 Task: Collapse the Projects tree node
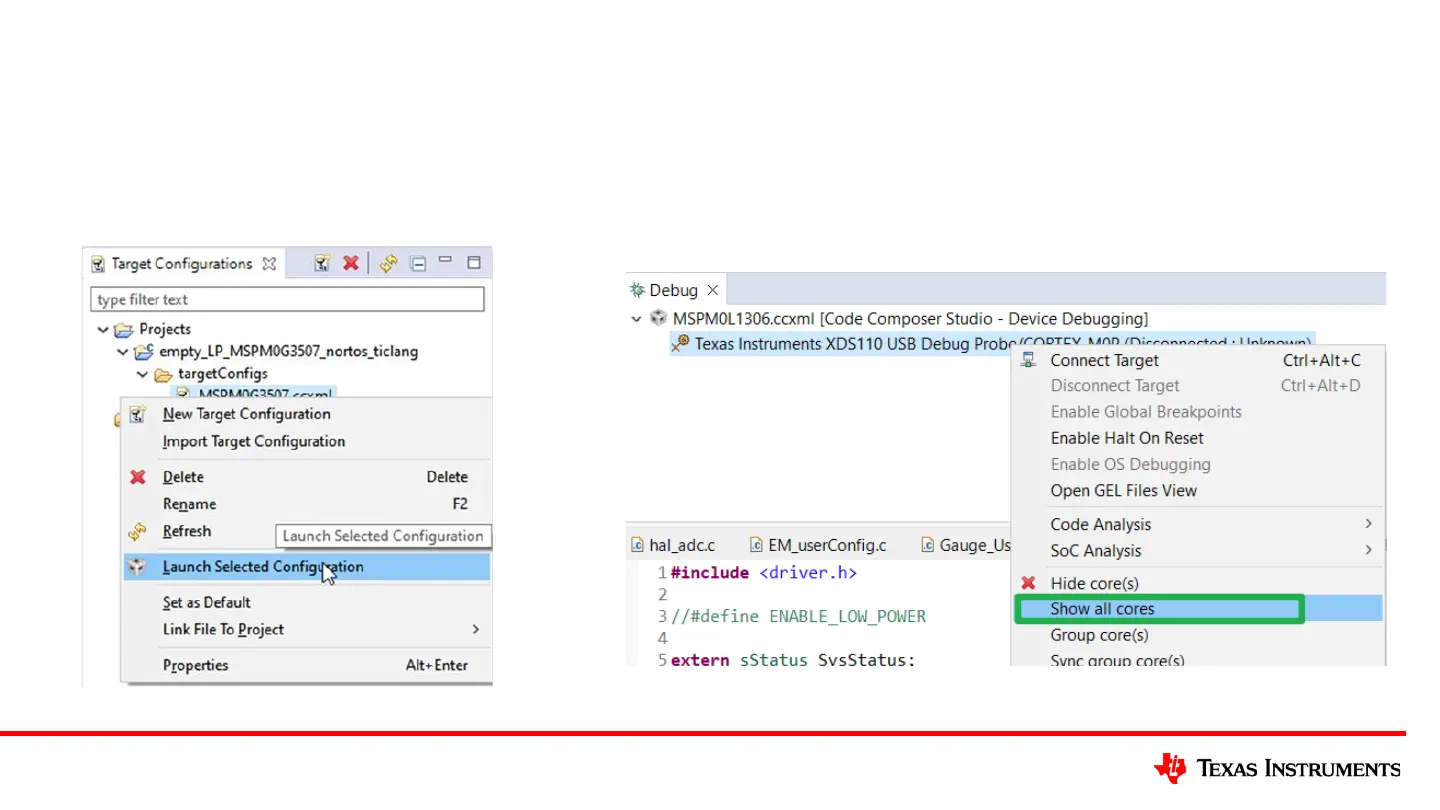tap(103, 329)
